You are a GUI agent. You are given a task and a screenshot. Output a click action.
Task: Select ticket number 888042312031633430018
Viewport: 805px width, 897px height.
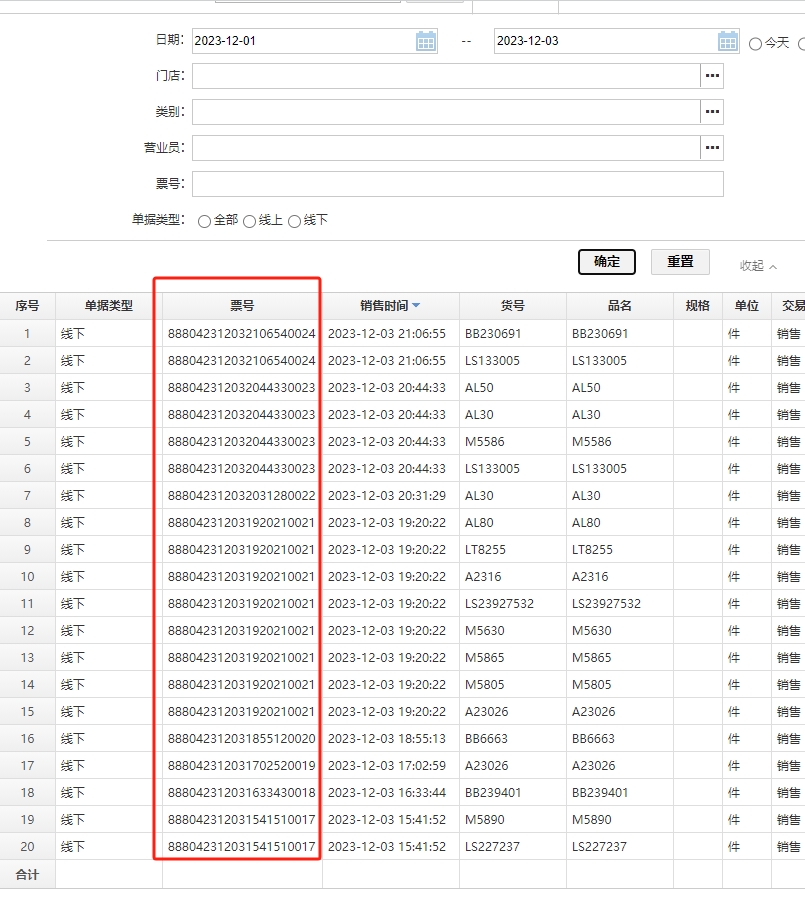241,792
